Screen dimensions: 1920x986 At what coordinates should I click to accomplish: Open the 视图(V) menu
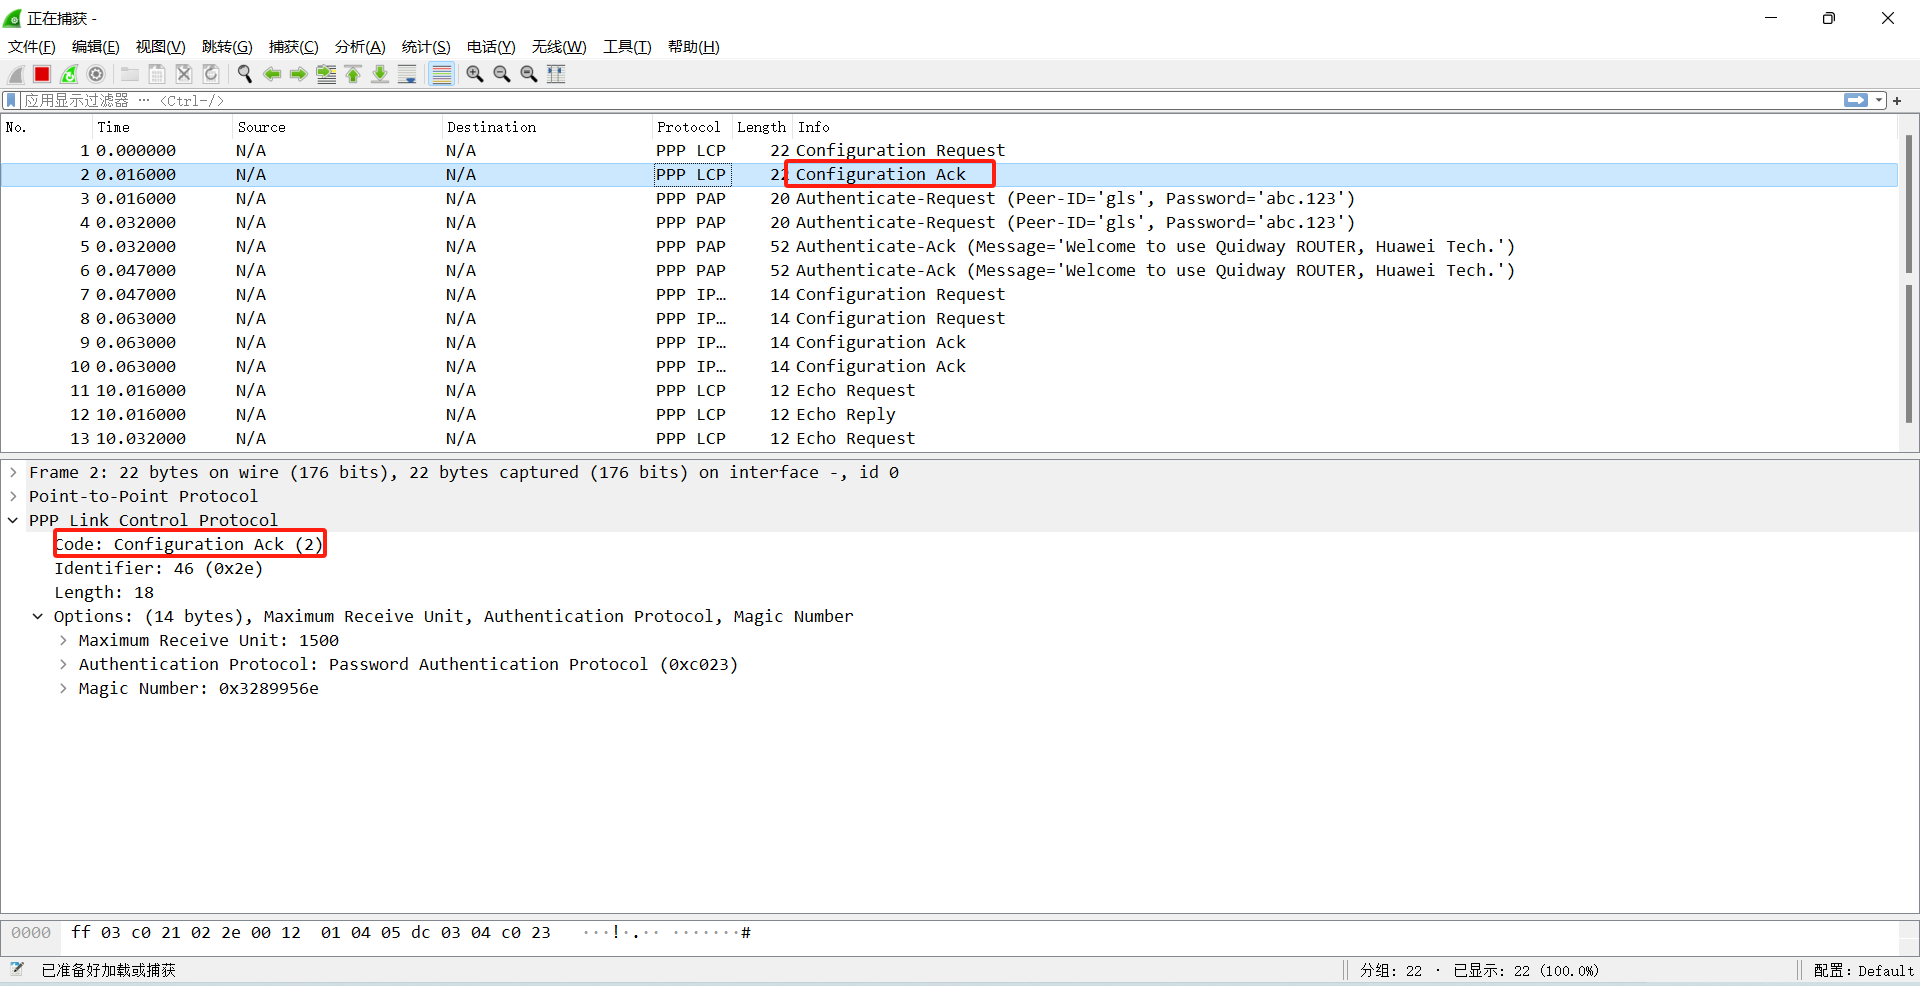(x=161, y=47)
